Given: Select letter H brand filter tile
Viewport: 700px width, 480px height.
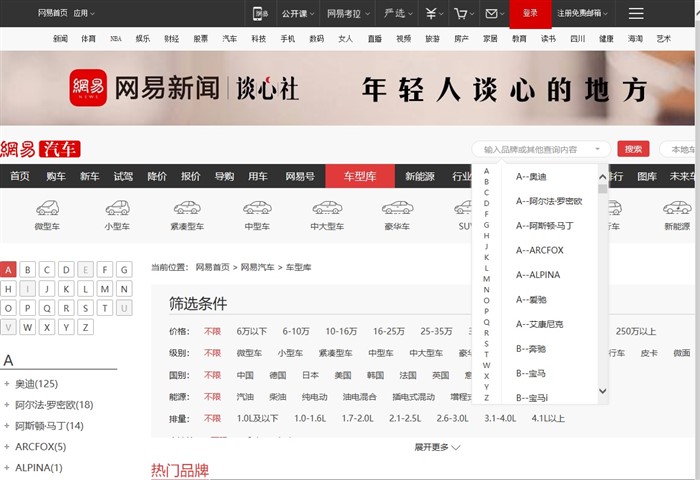Looking at the screenshot, I should [x=8, y=289].
